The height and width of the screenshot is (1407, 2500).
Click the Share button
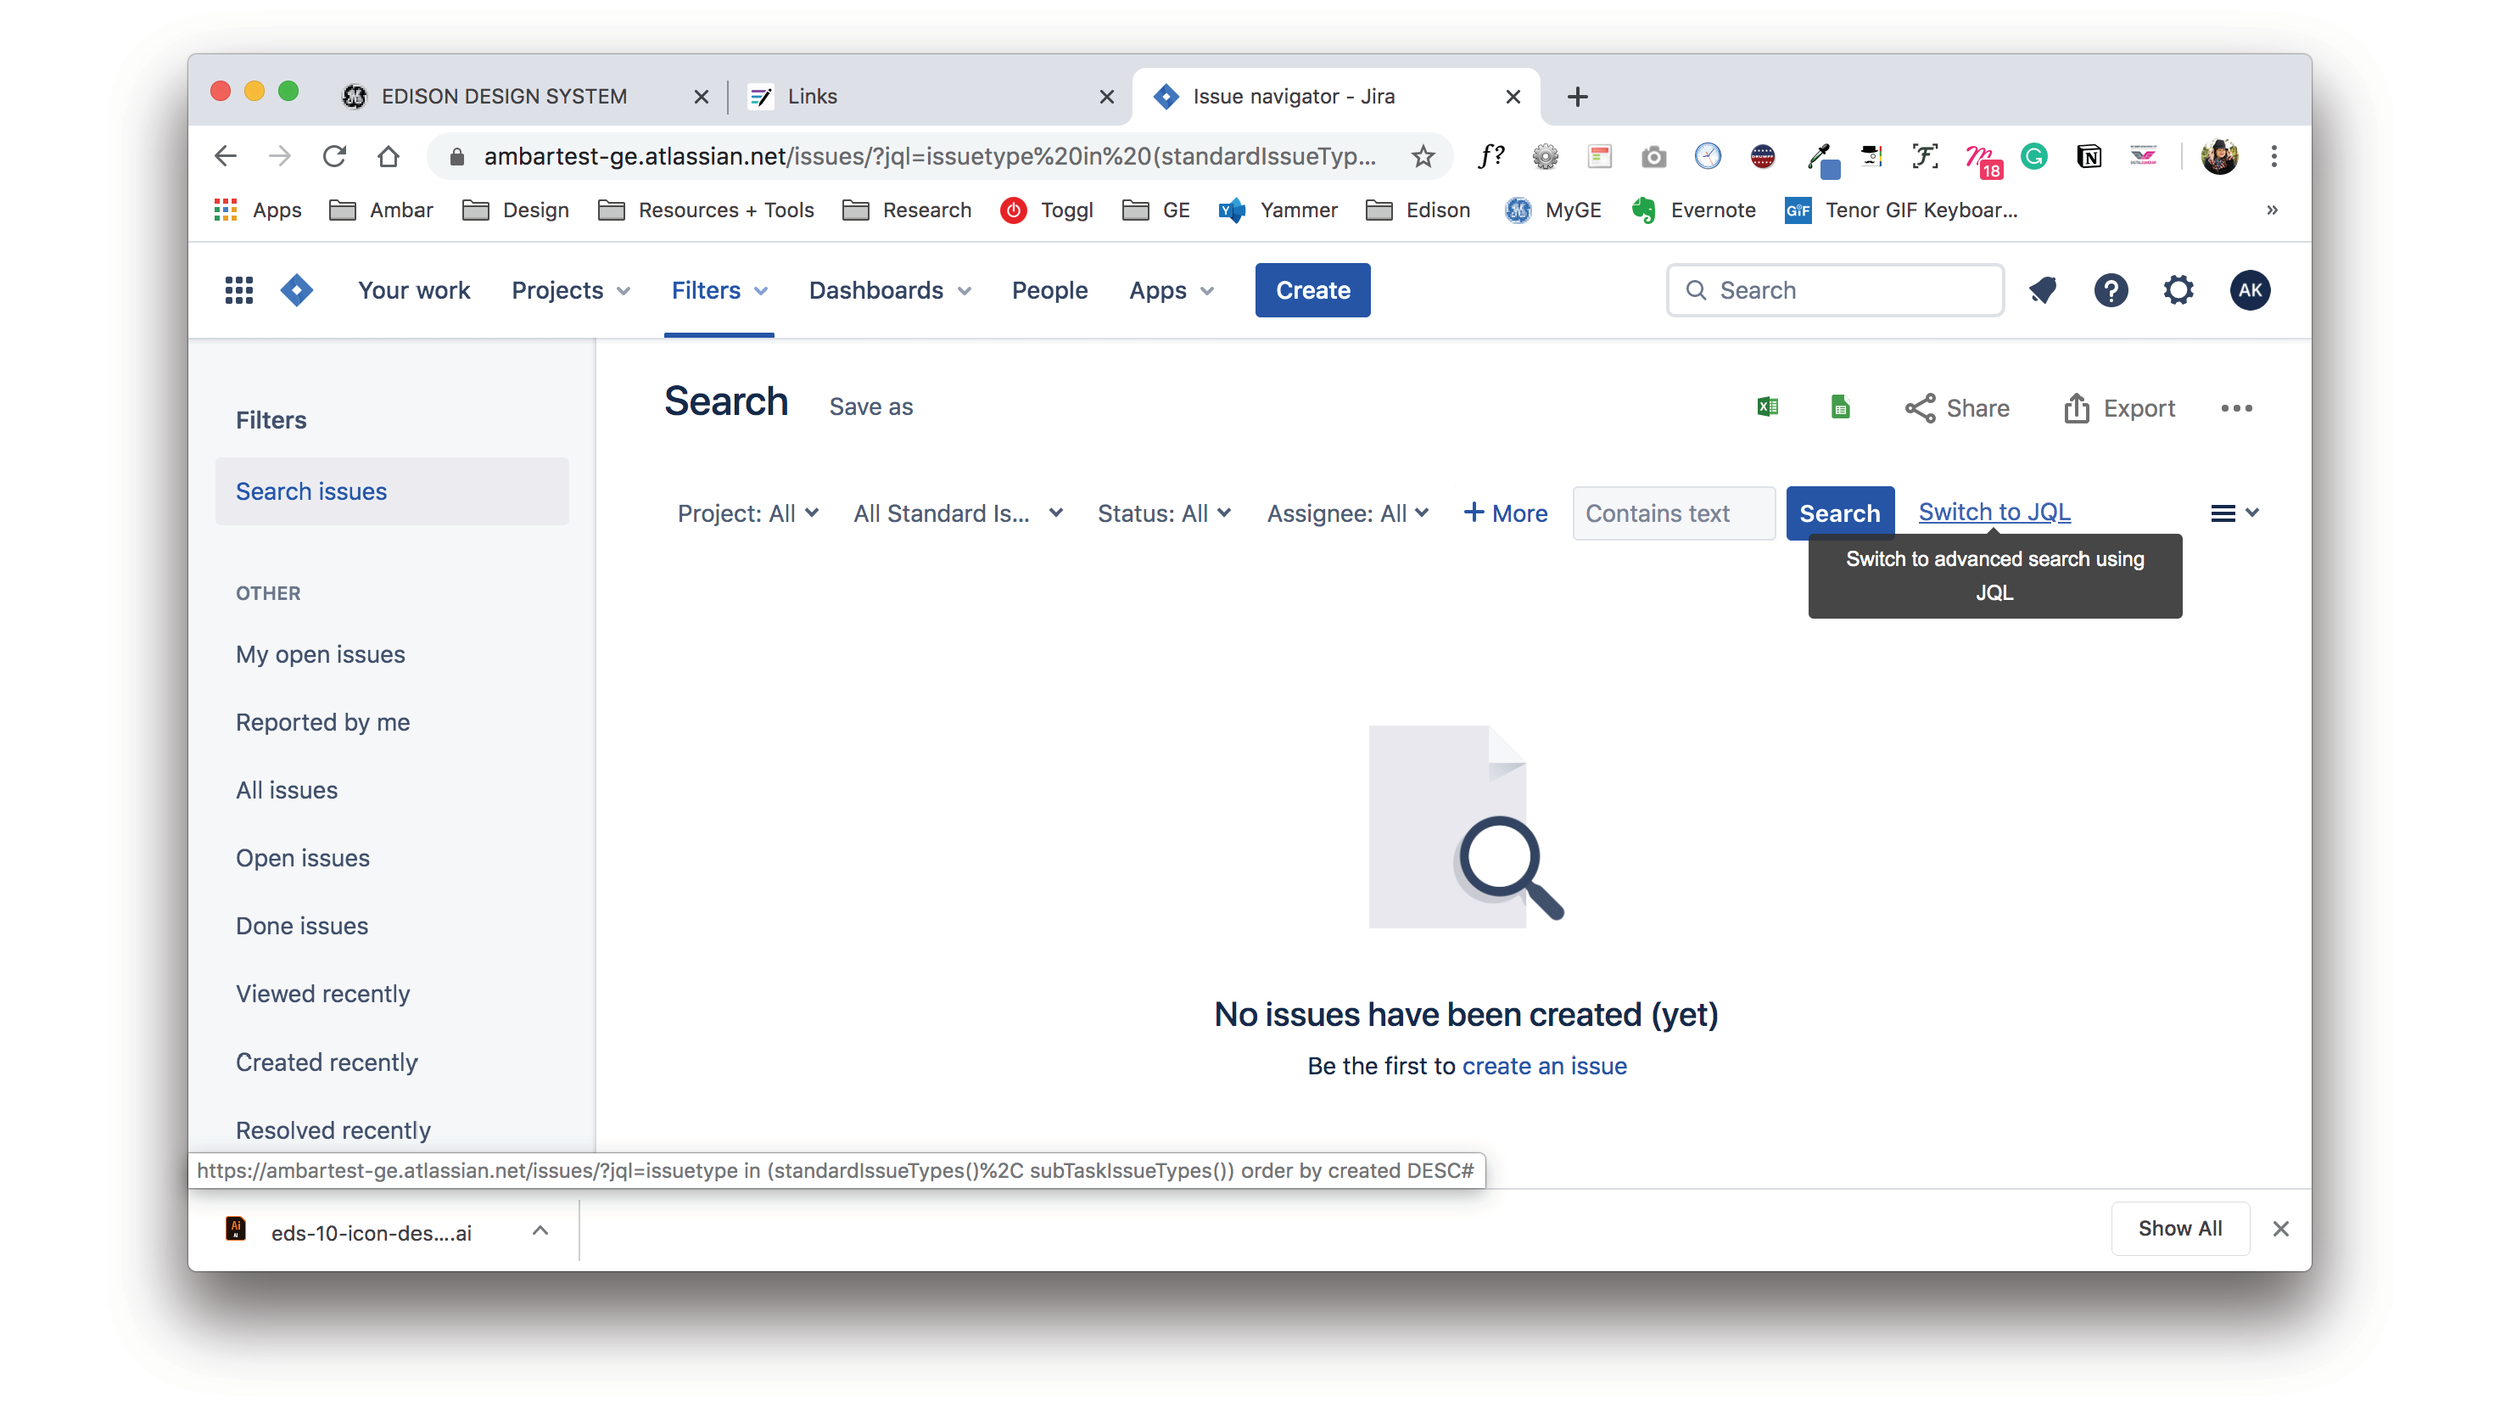1956,408
